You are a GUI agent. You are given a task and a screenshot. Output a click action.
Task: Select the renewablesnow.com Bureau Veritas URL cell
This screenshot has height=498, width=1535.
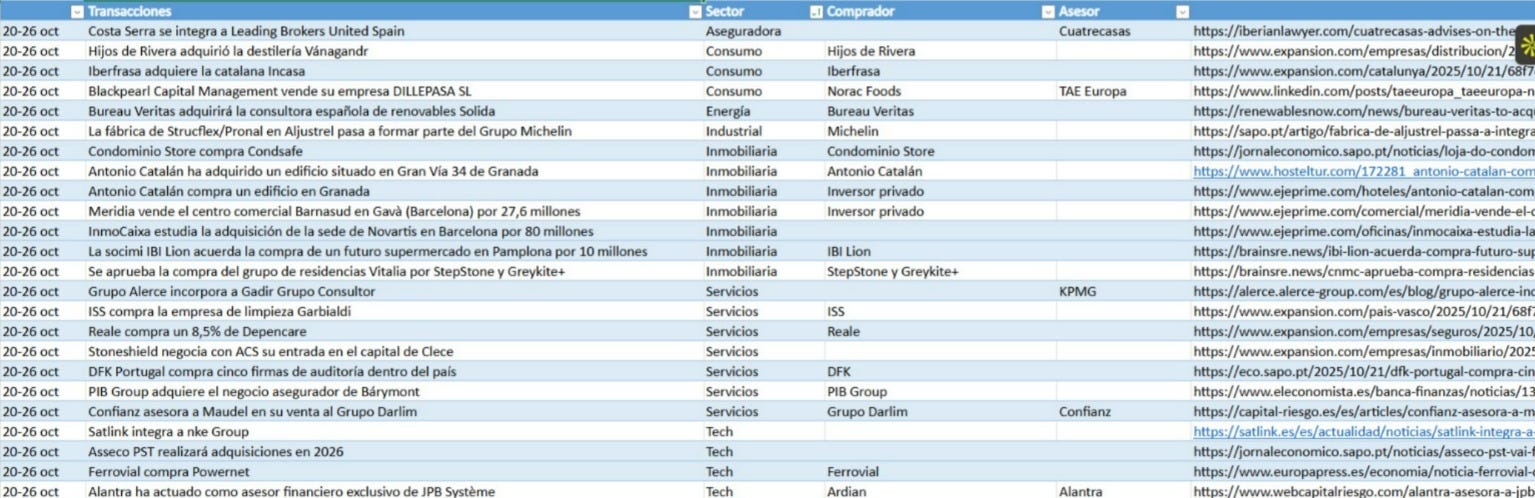(x=1362, y=111)
